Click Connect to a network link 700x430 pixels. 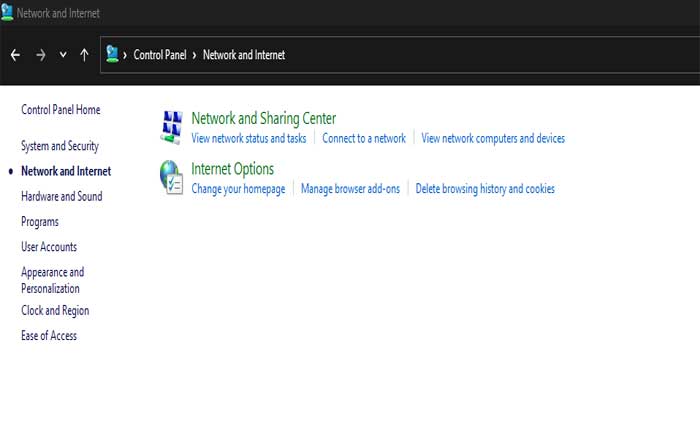tap(364, 139)
